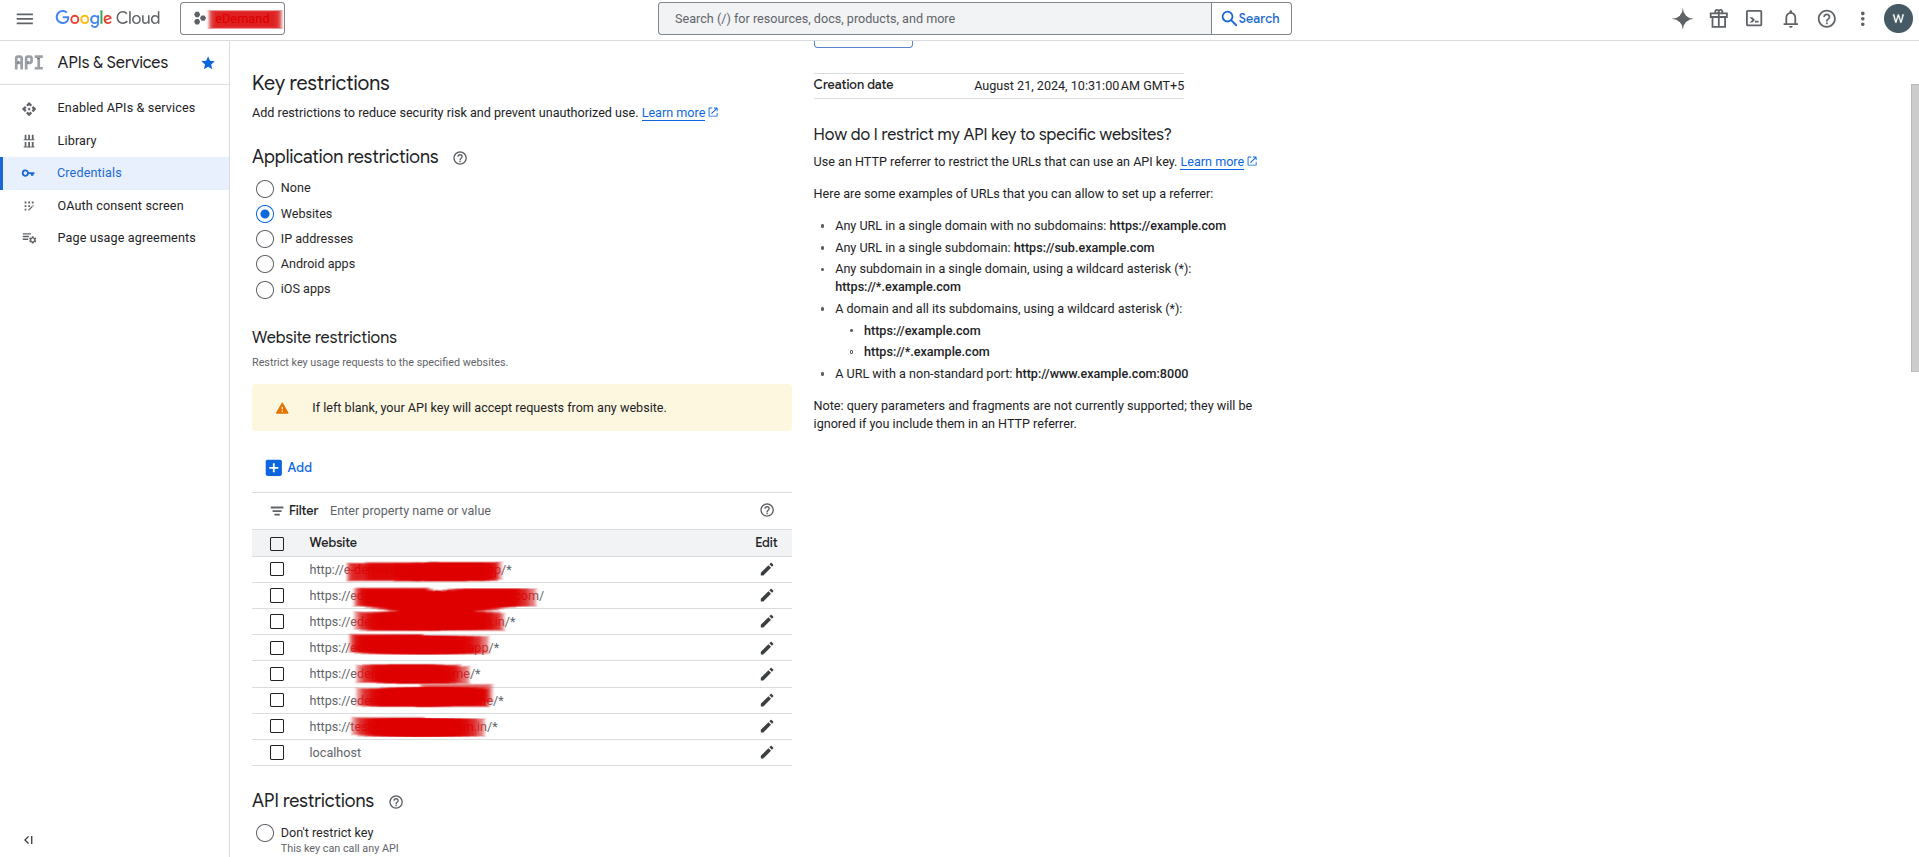The image size is (1919, 857).
Task: Open the project selector dropdown
Action: [x=232, y=19]
